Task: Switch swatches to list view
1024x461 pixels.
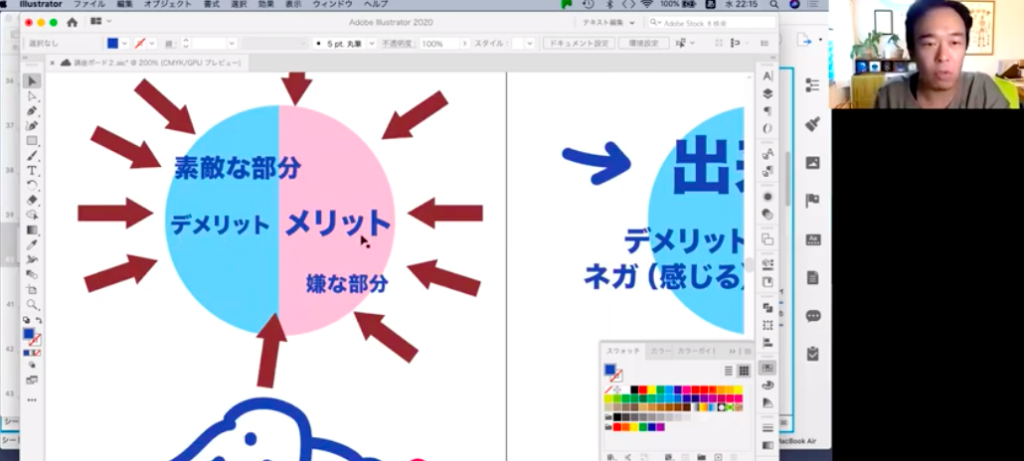Action: pos(728,370)
